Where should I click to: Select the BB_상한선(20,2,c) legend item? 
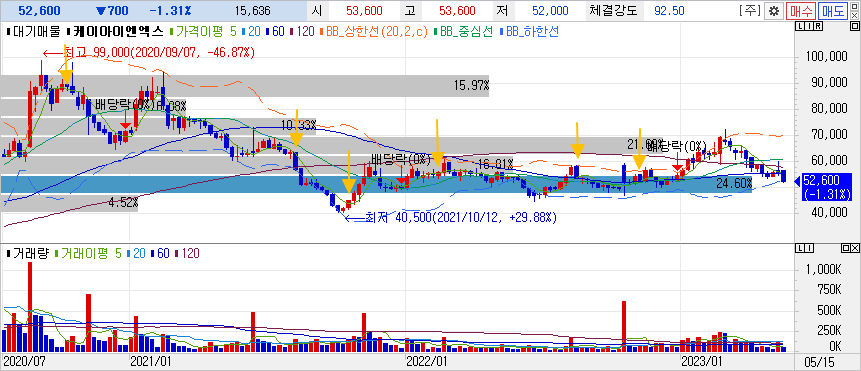(x=373, y=32)
